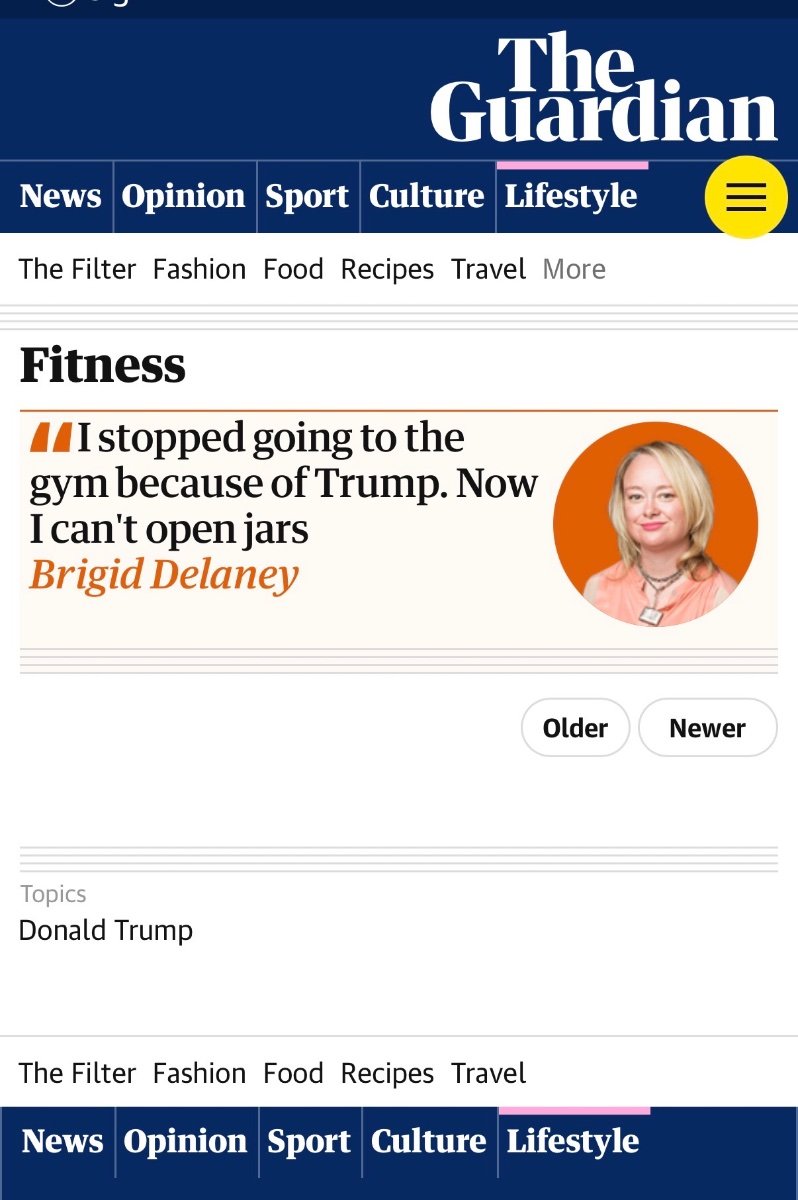The image size is (798, 1200).
Task: Select Culture in the top navigation
Action: click(426, 196)
